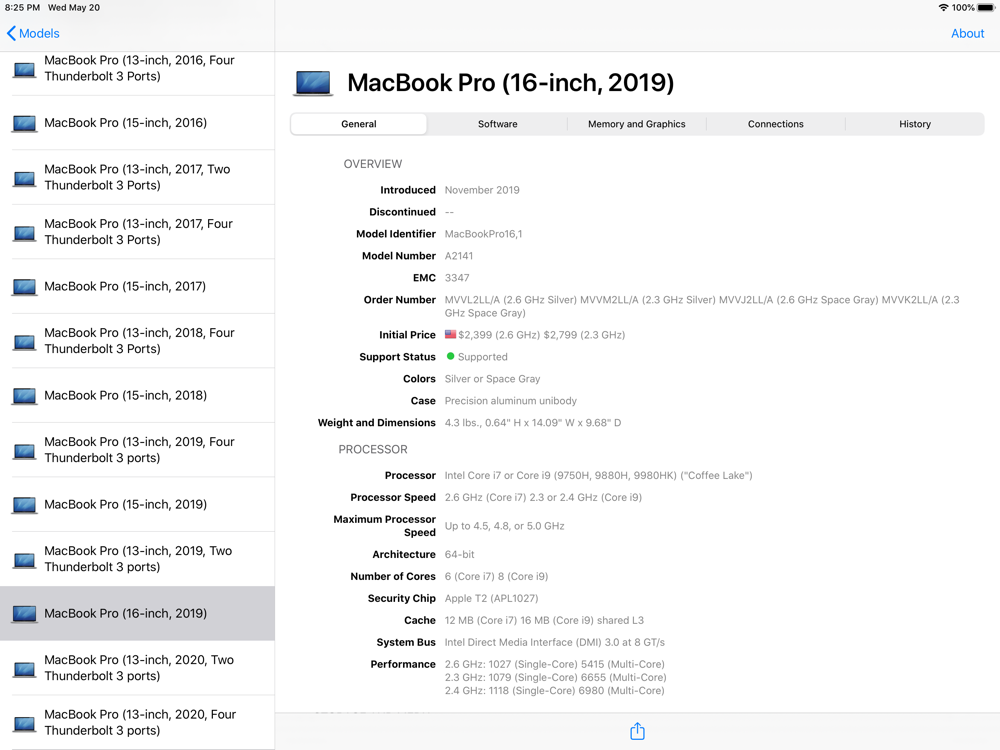Switch to the Software tab
1000x750 pixels.
pyautogui.click(x=497, y=124)
